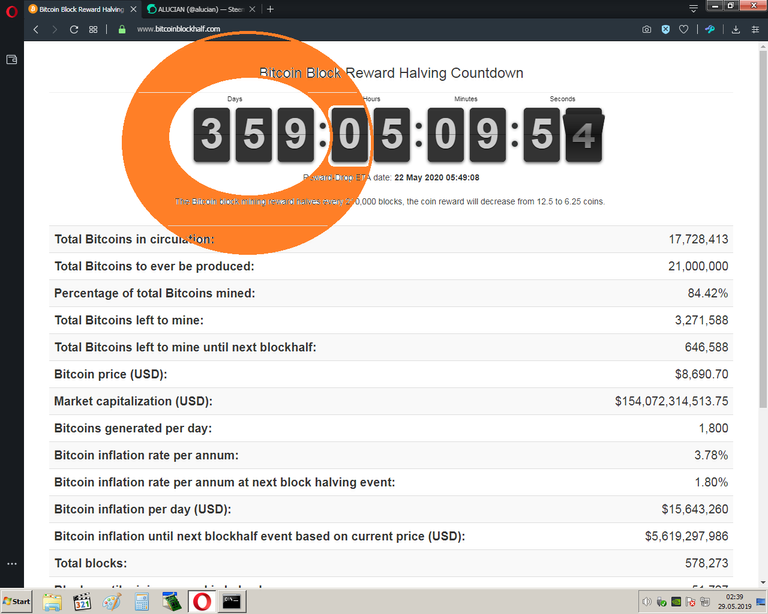Click the Total Bitcoins left to mine label
This screenshot has width=768, height=614.
129,320
